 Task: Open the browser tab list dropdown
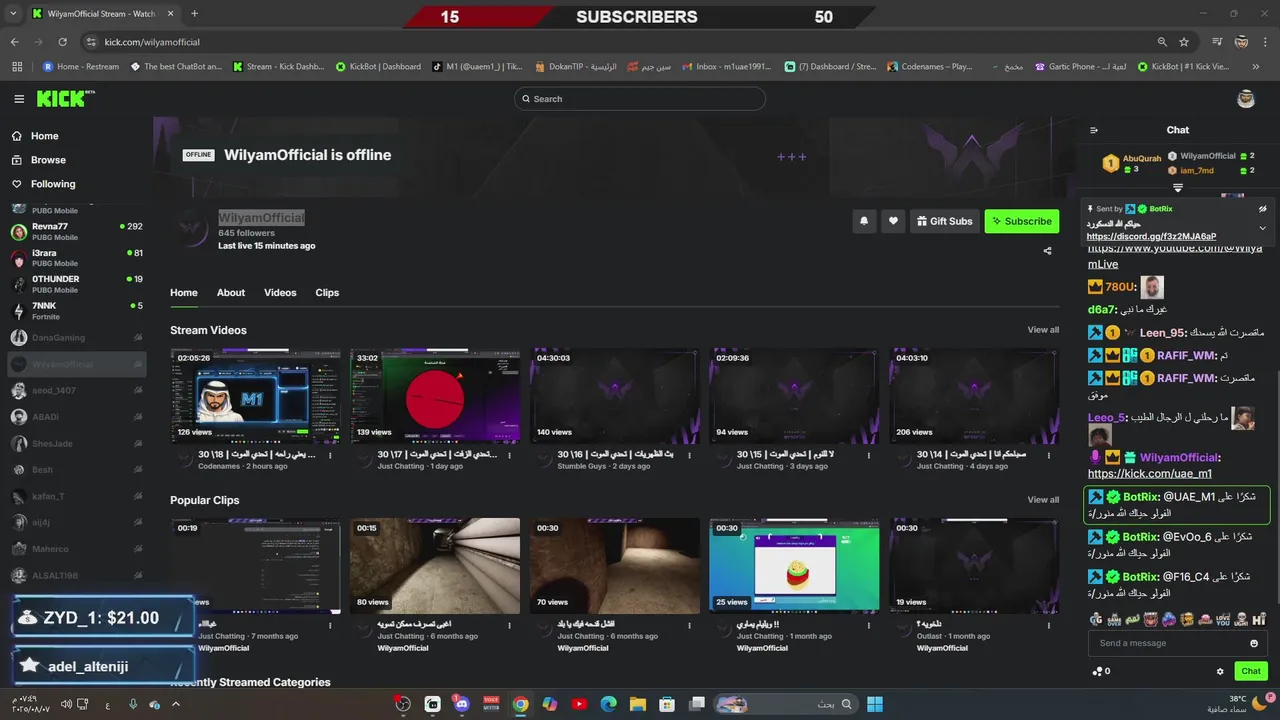pyautogui.click(x=12, y=14)
